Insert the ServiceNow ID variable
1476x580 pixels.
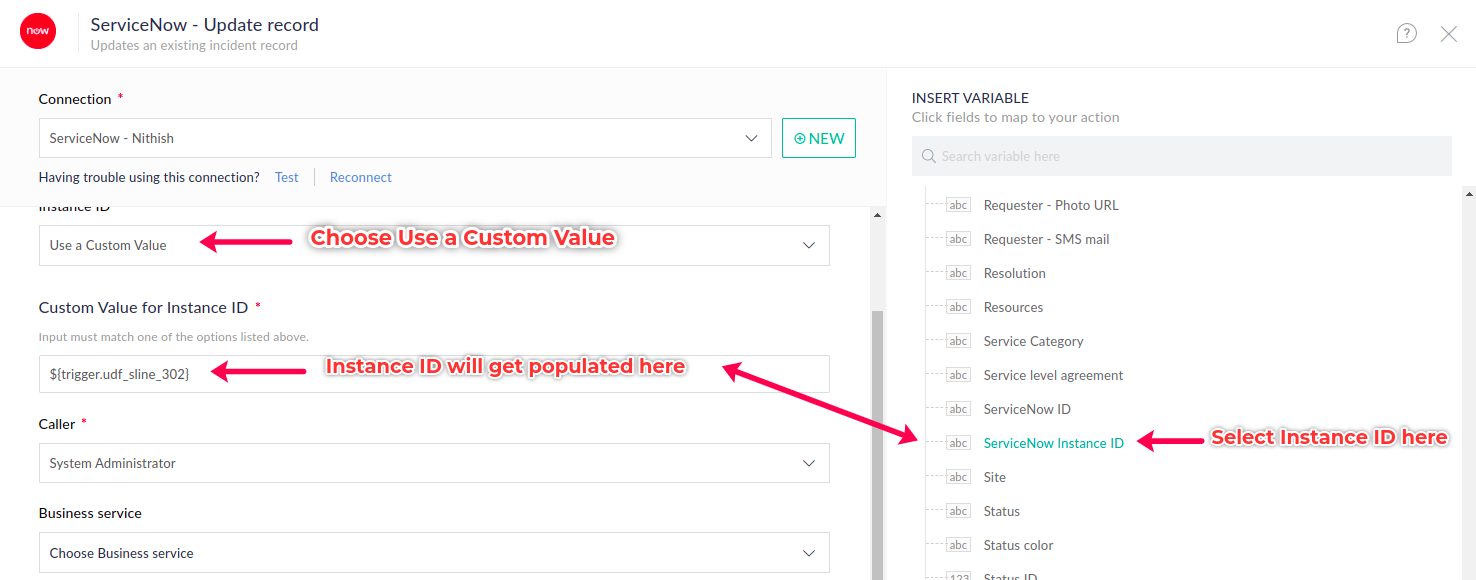pos(1026,409)
